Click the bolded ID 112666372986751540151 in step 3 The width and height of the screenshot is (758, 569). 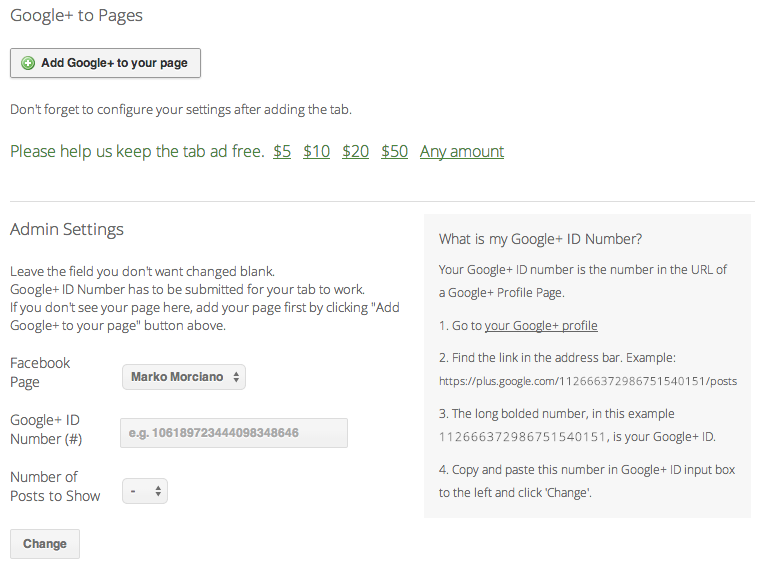522,437
